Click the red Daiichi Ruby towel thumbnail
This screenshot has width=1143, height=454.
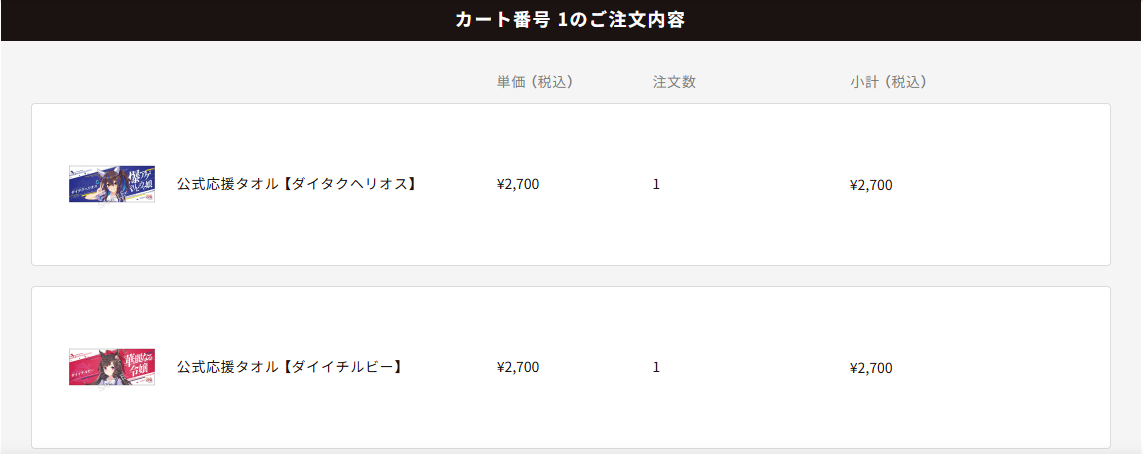click(111, 367)
